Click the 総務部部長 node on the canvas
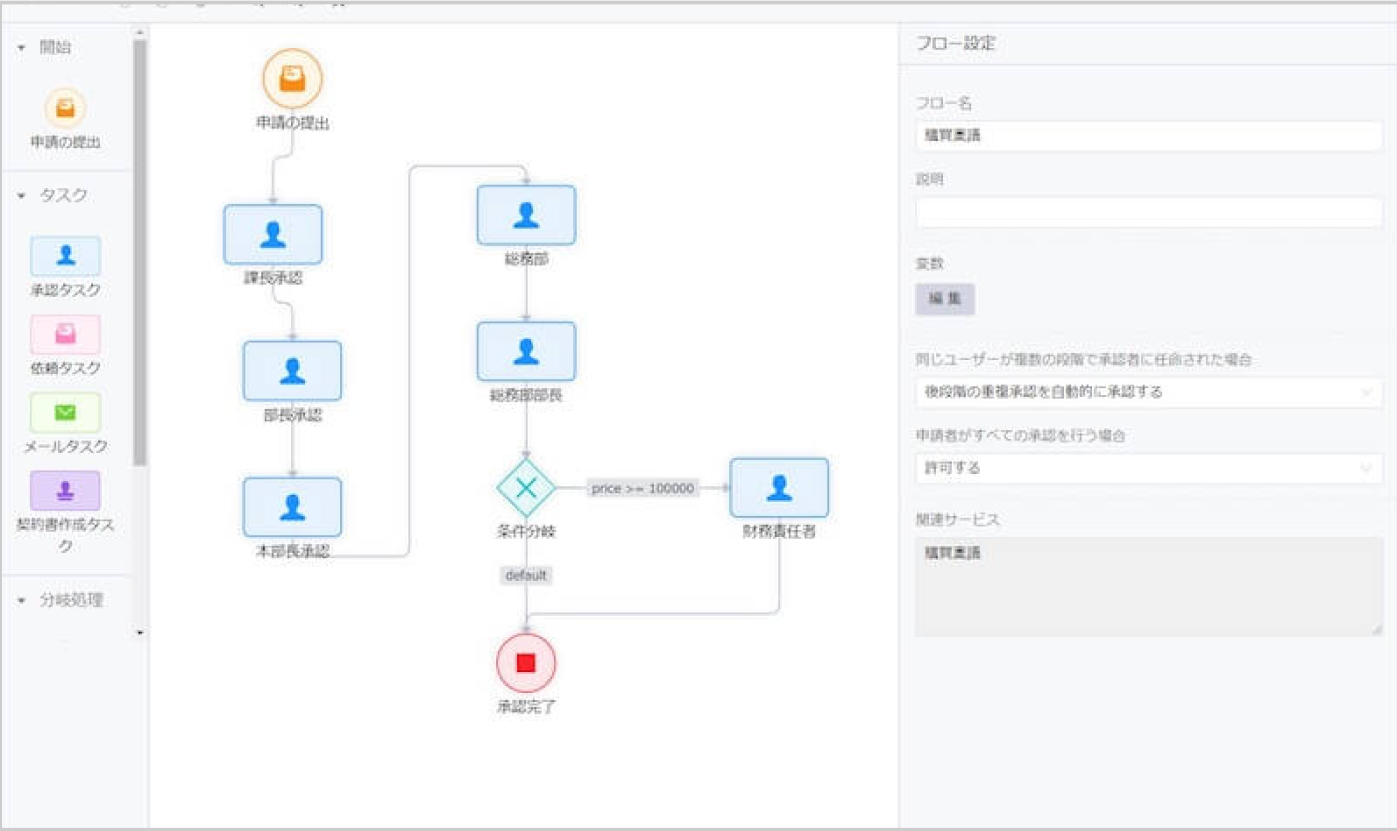The width and height of the screenshot is (1397, 831). click(527, 351)
